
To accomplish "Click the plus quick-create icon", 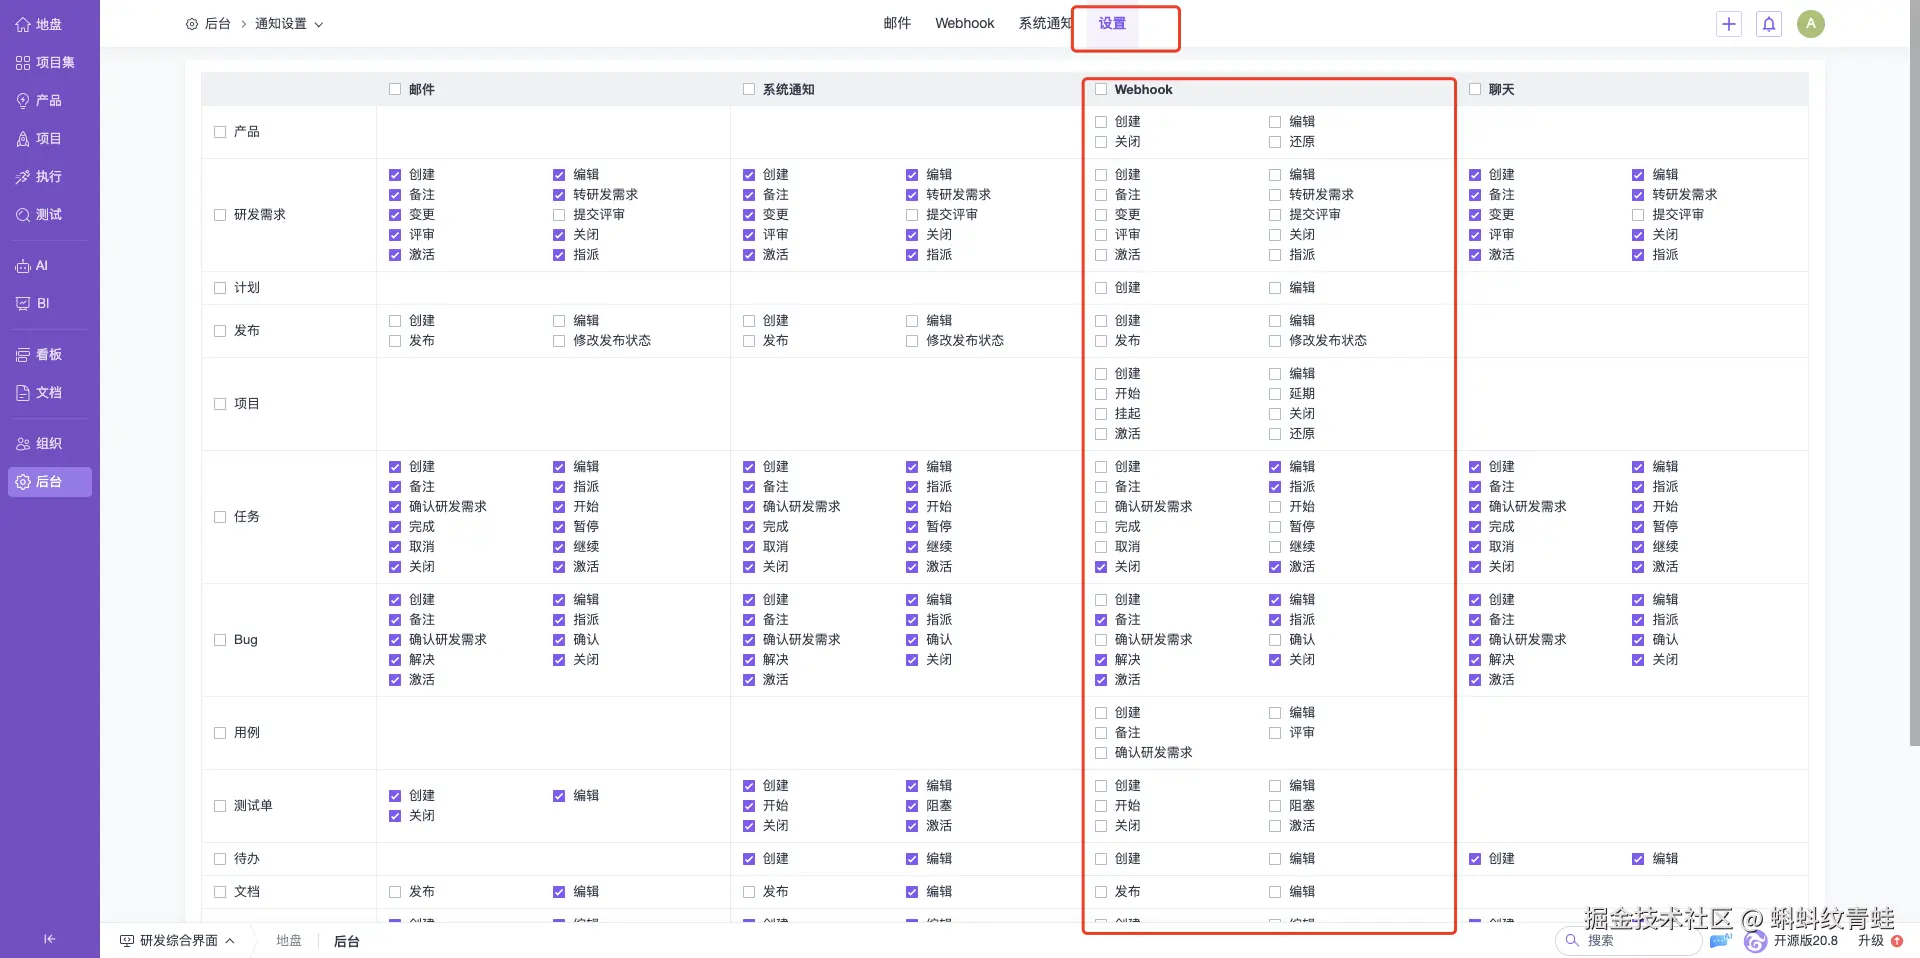I will (1729, 24).
